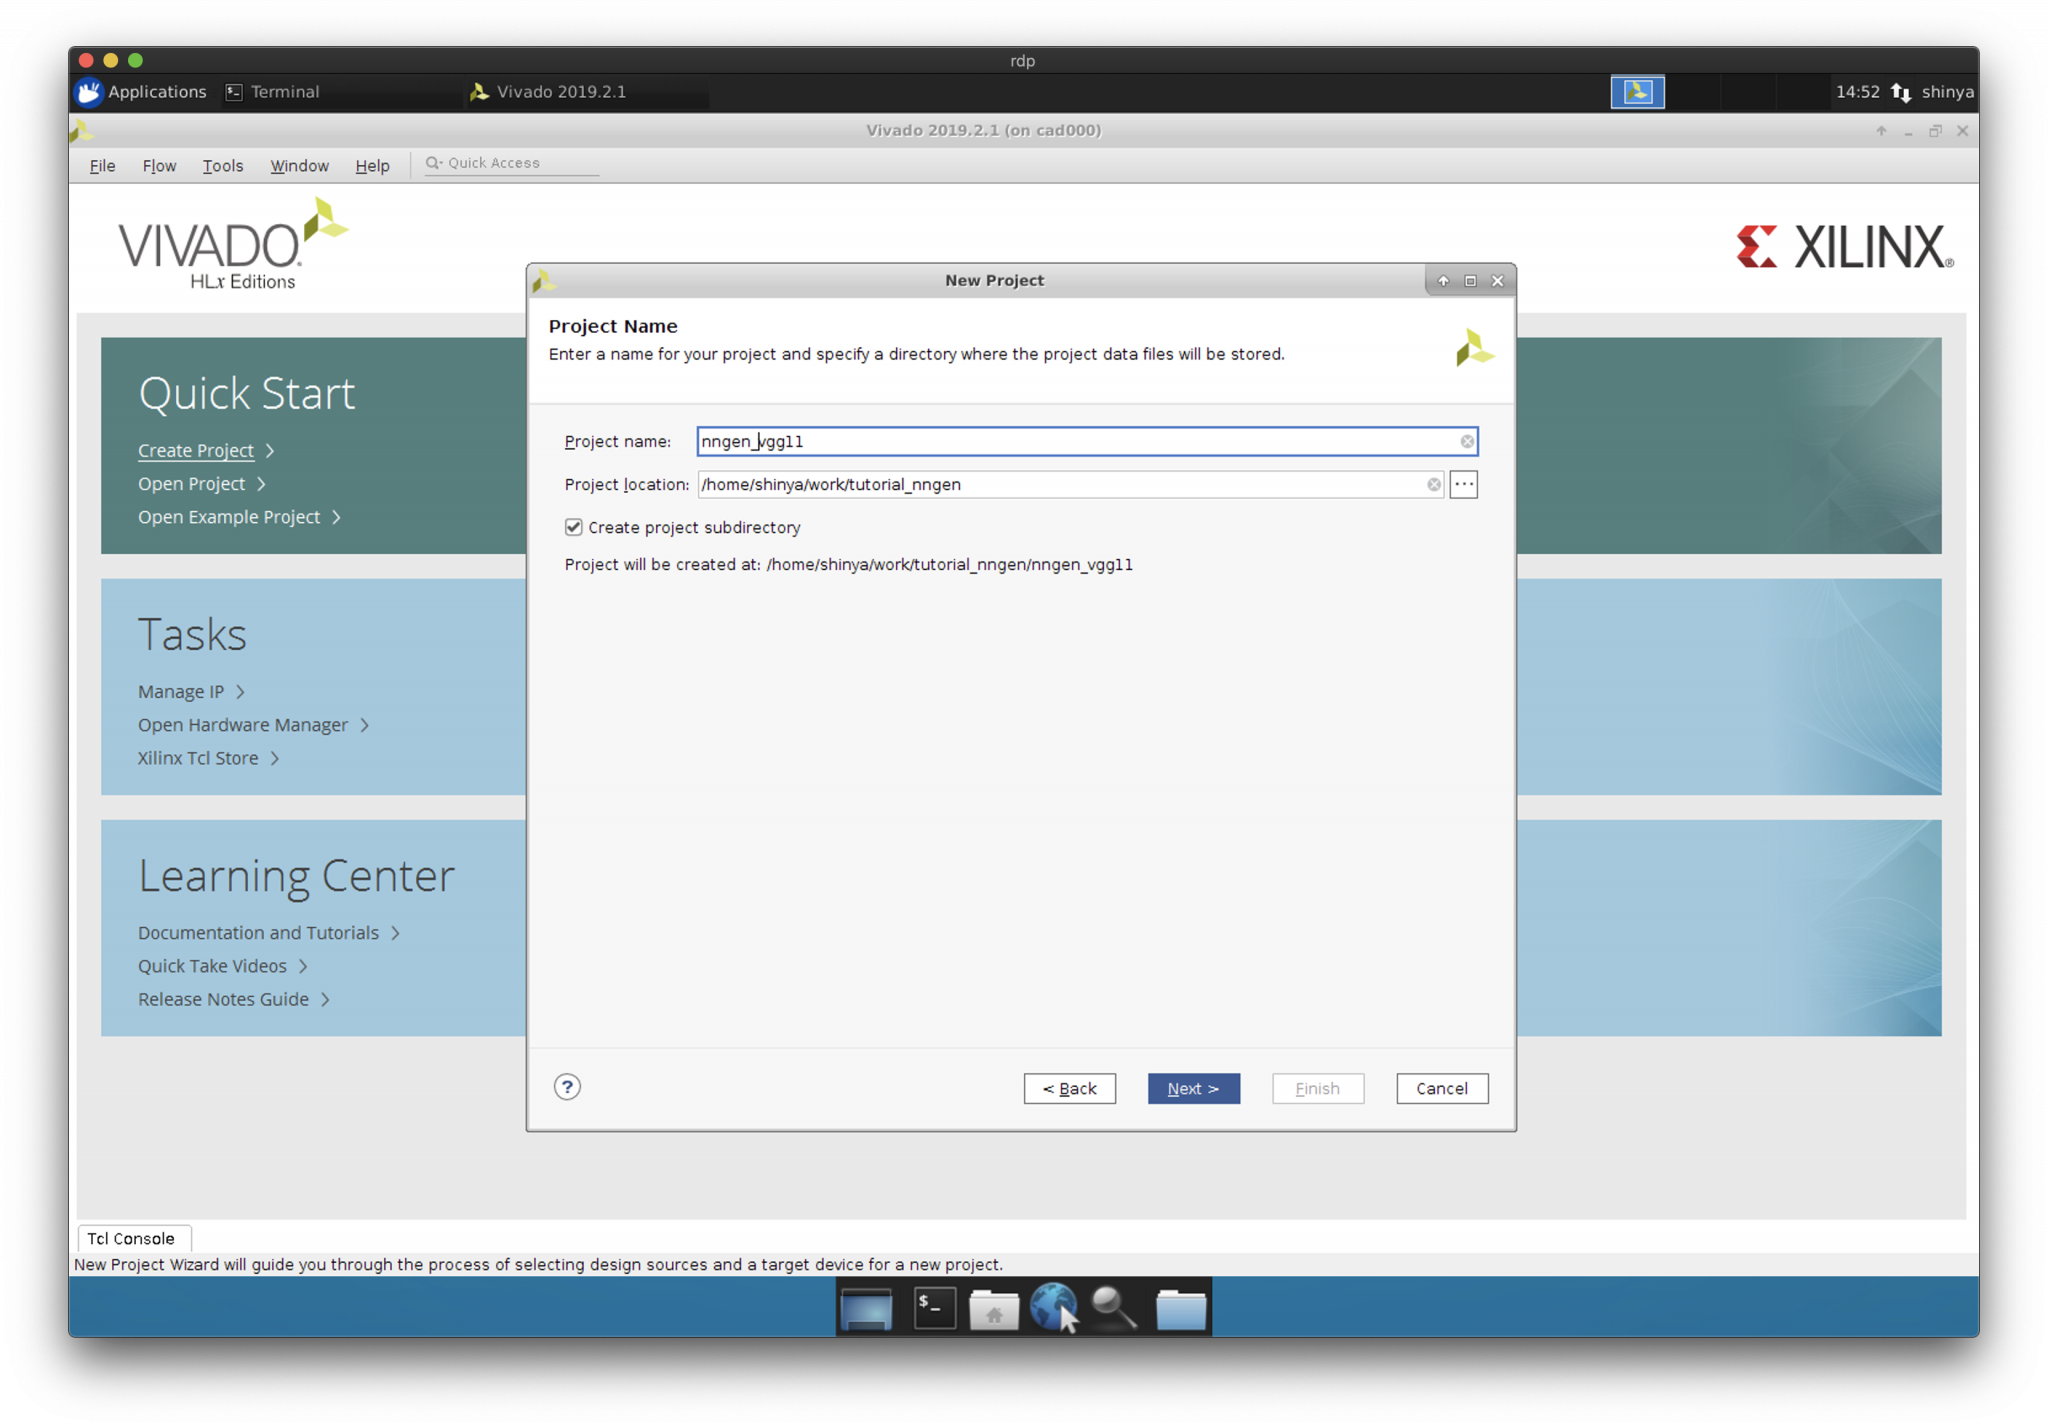Open the Tools menu
2048x1428 pixels.
coord(222,166)
